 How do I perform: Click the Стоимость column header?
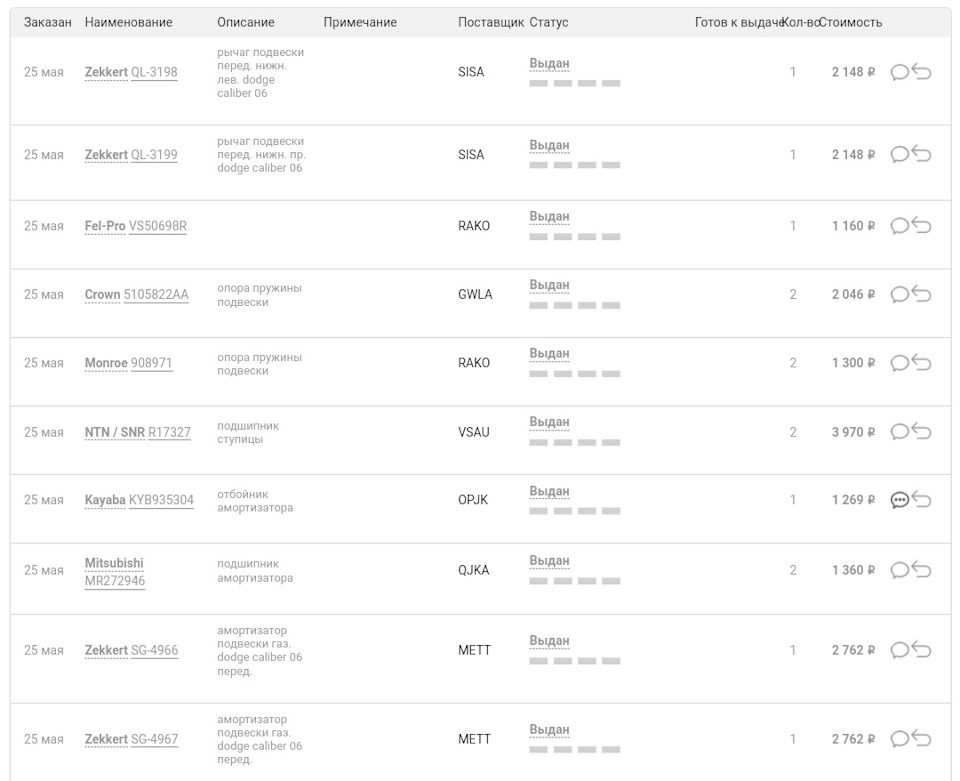[x=850, y=22]
